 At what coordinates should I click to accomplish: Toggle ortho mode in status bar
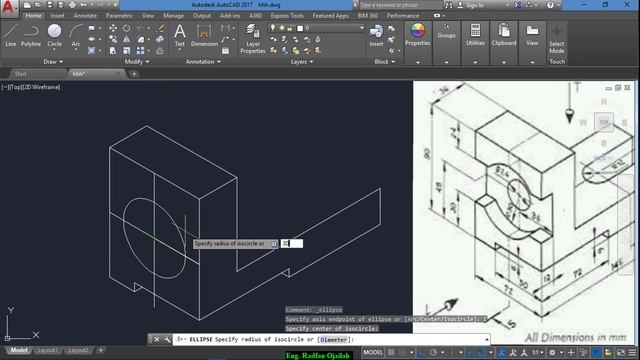(422, 352)
